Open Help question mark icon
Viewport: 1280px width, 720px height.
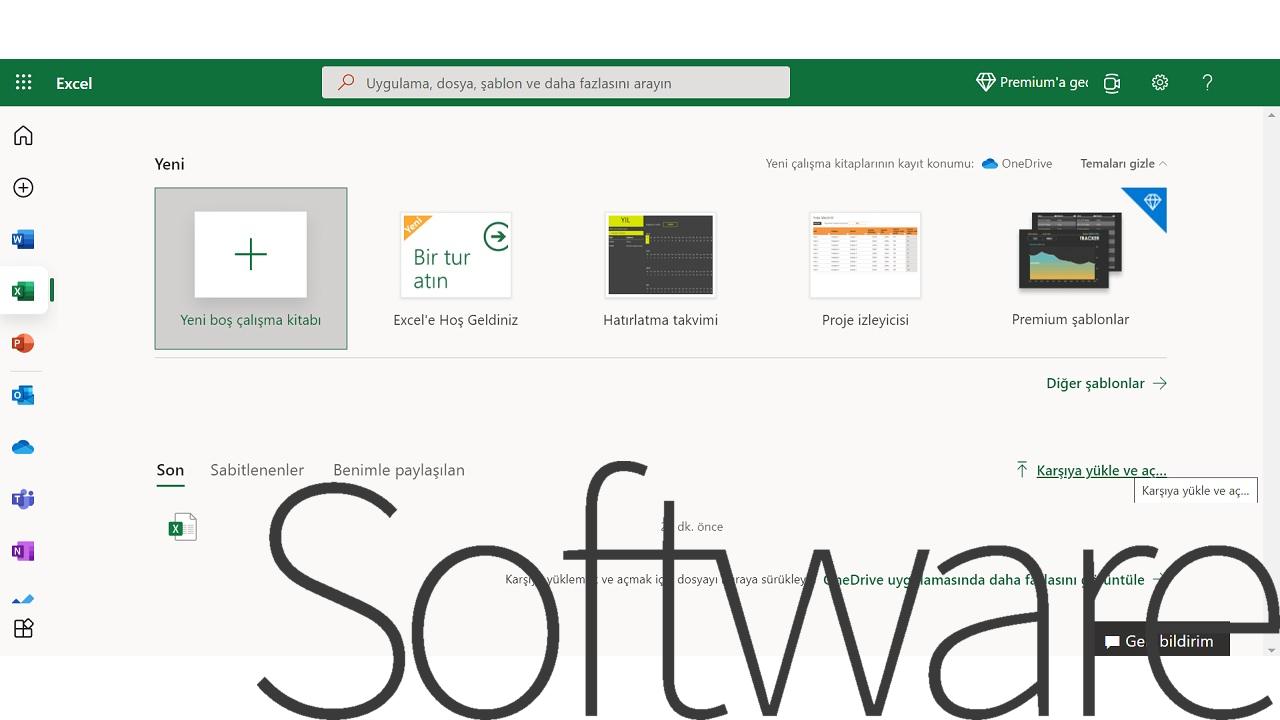pyautogui.click(x=1207, y=83)
